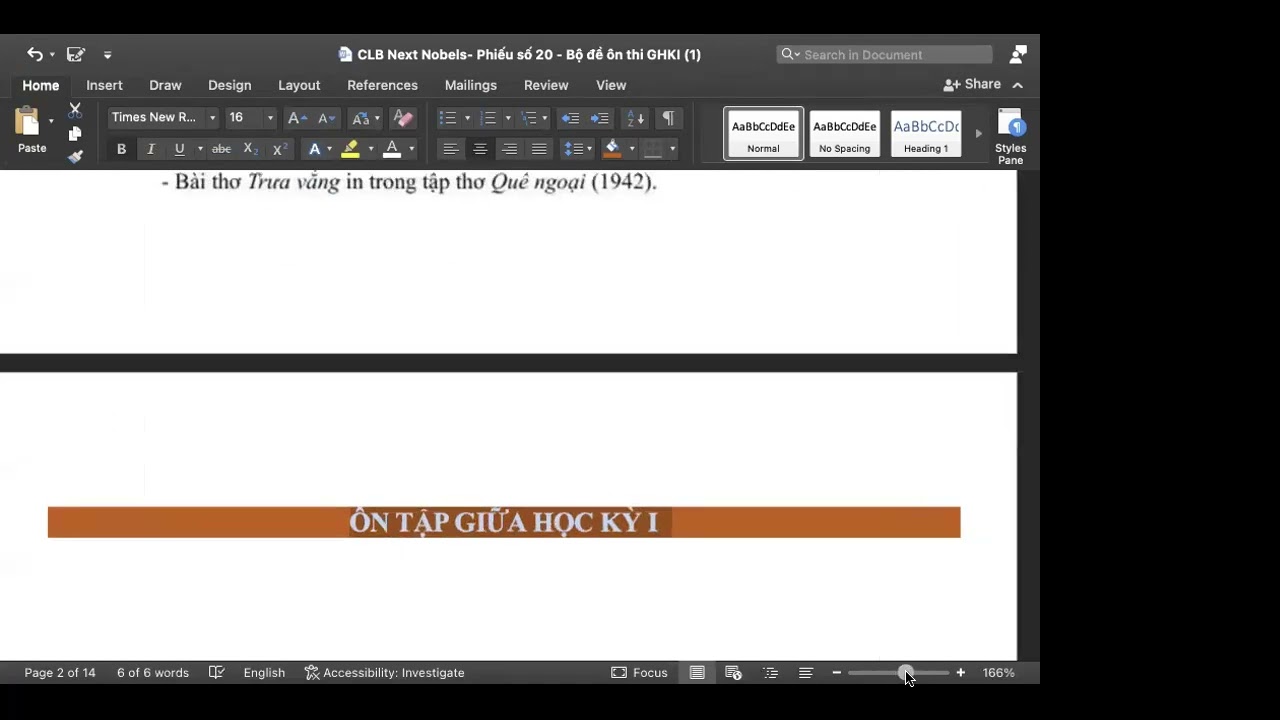Toggle Subscript X2 formatting

[251, 149]
